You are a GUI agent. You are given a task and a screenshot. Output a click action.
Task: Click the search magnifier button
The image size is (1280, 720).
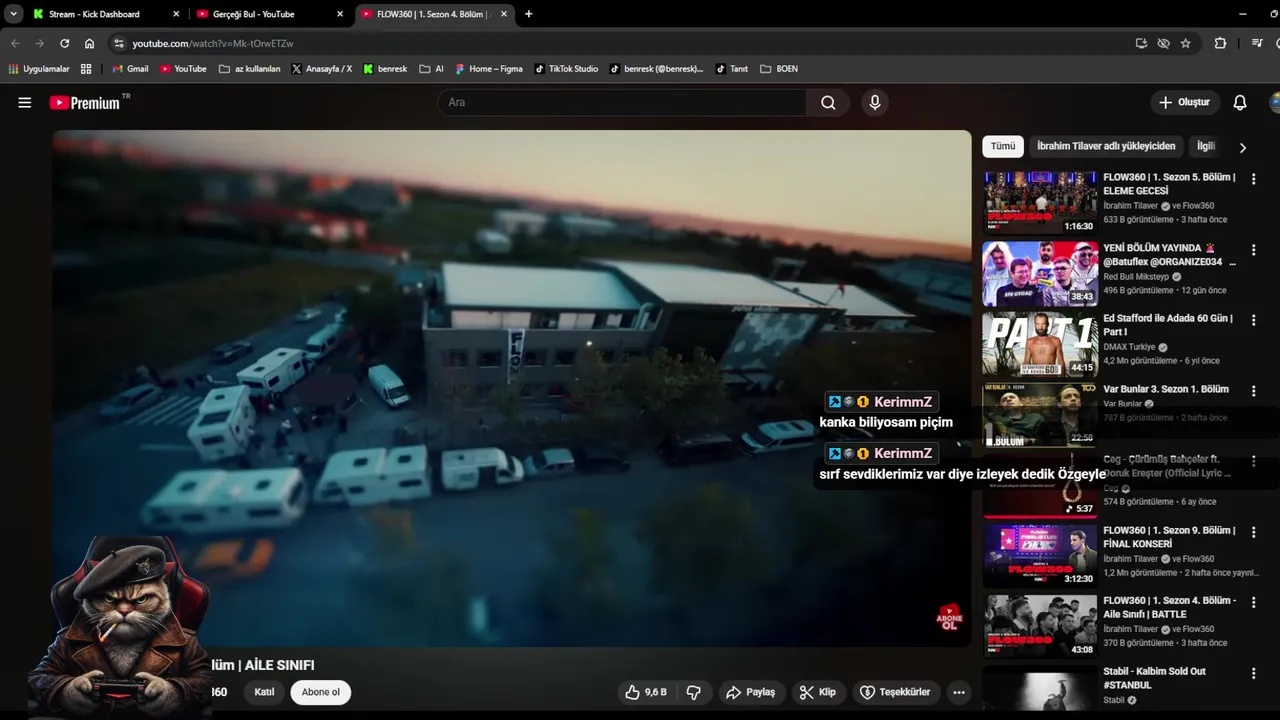(x=828, y=102)
